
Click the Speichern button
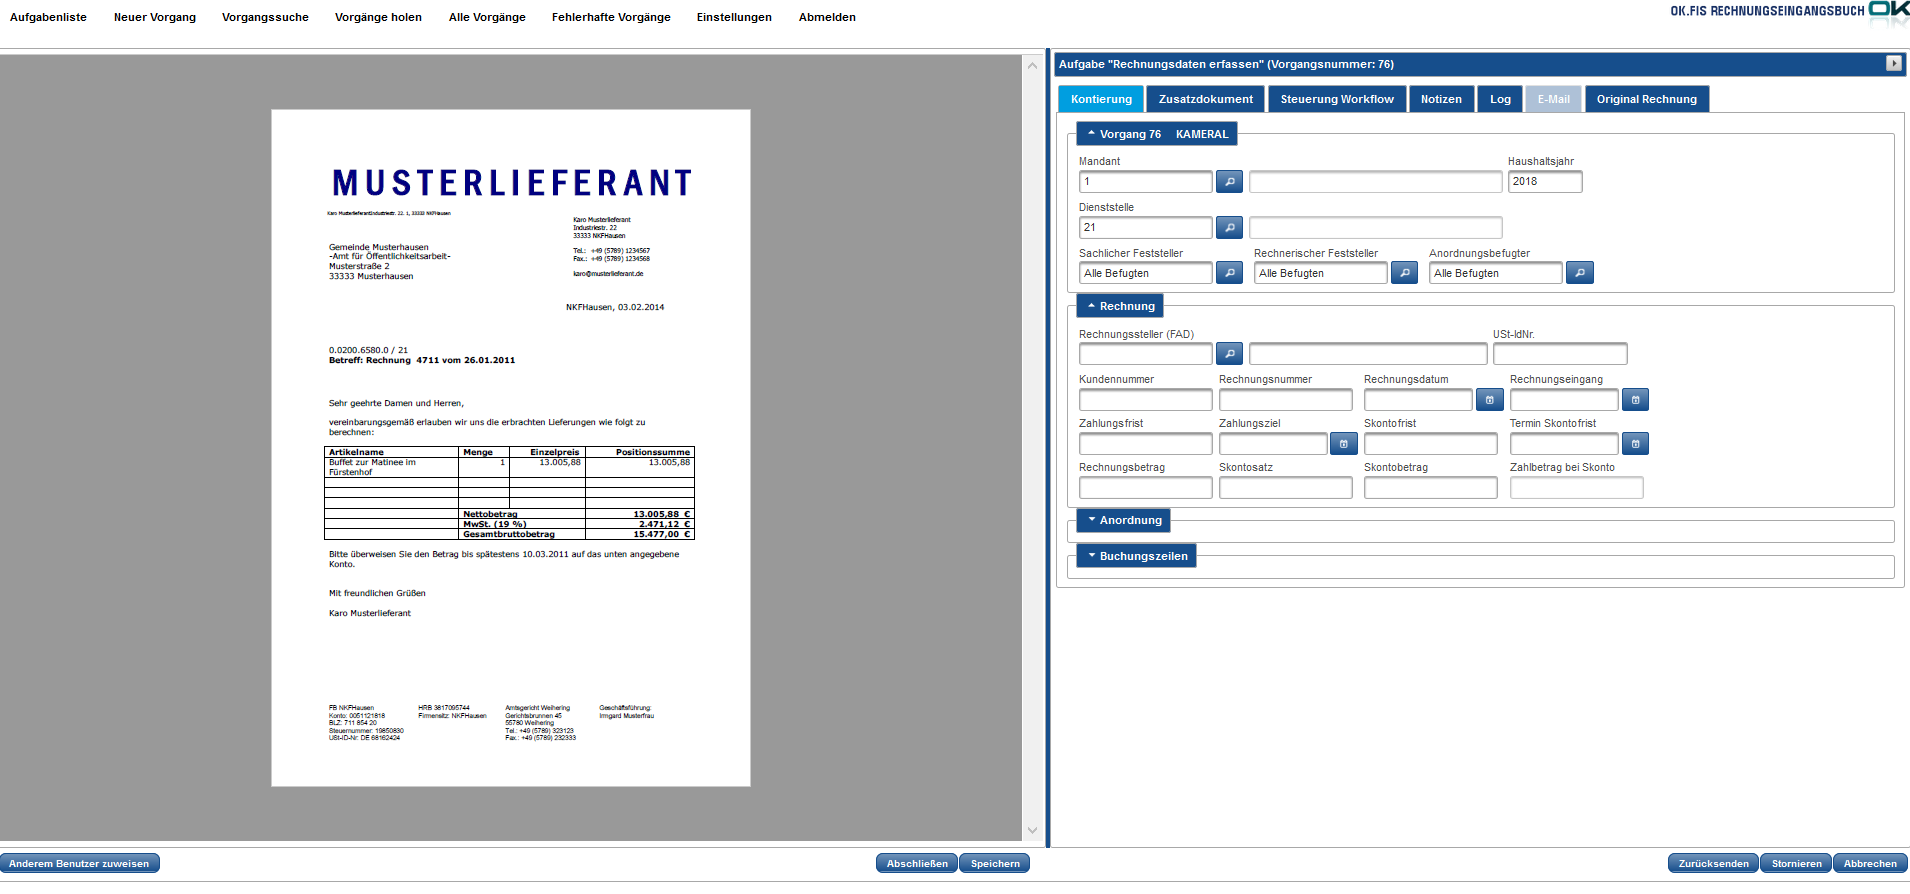point(994,864)
